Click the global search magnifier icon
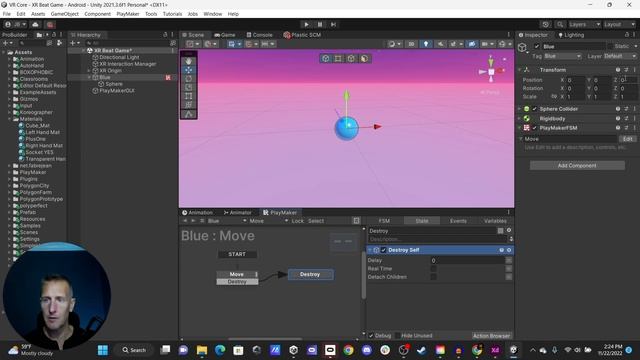The width and height of the screenshot is (640, 360). (560, 24)
